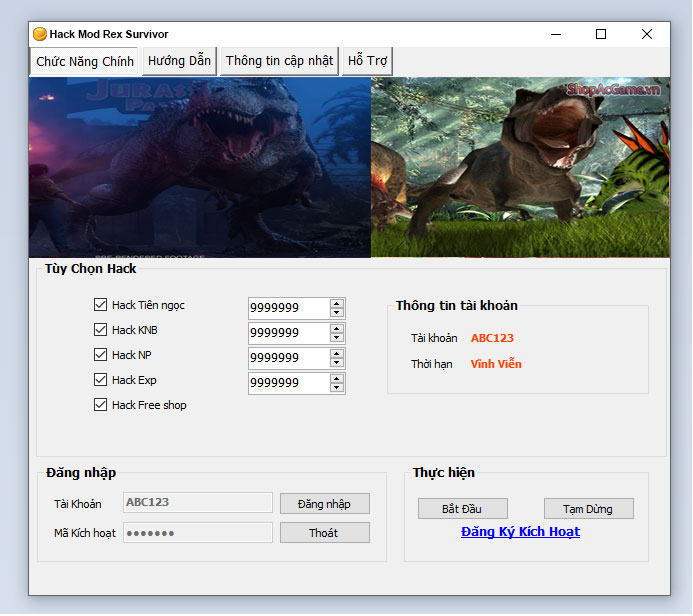The image size is (693, 616).
Task: Switch to the Hướng Dẫn tab
Action: tap(179, 61)
